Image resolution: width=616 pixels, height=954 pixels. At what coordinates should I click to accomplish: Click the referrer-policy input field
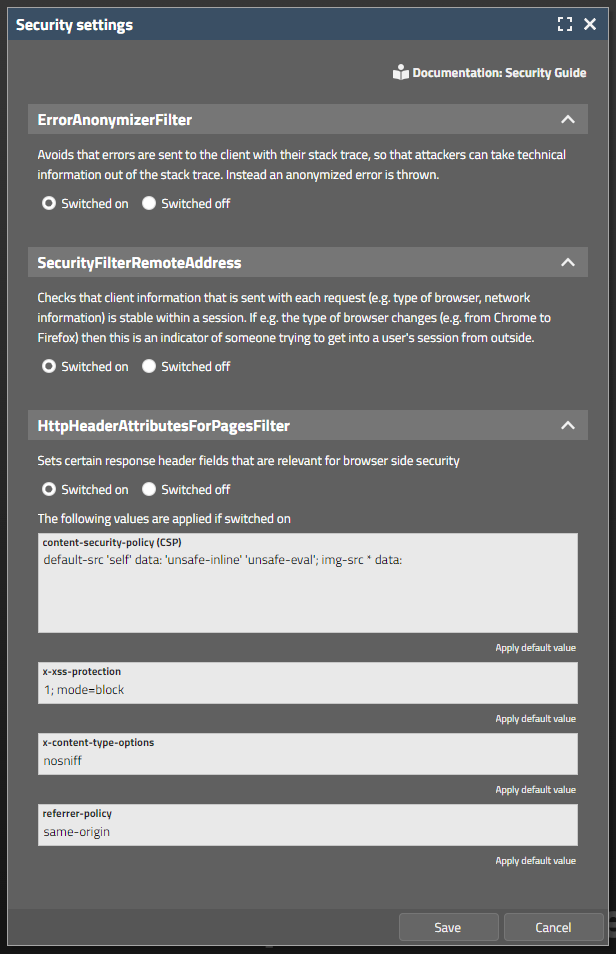(x=308, y=832)
